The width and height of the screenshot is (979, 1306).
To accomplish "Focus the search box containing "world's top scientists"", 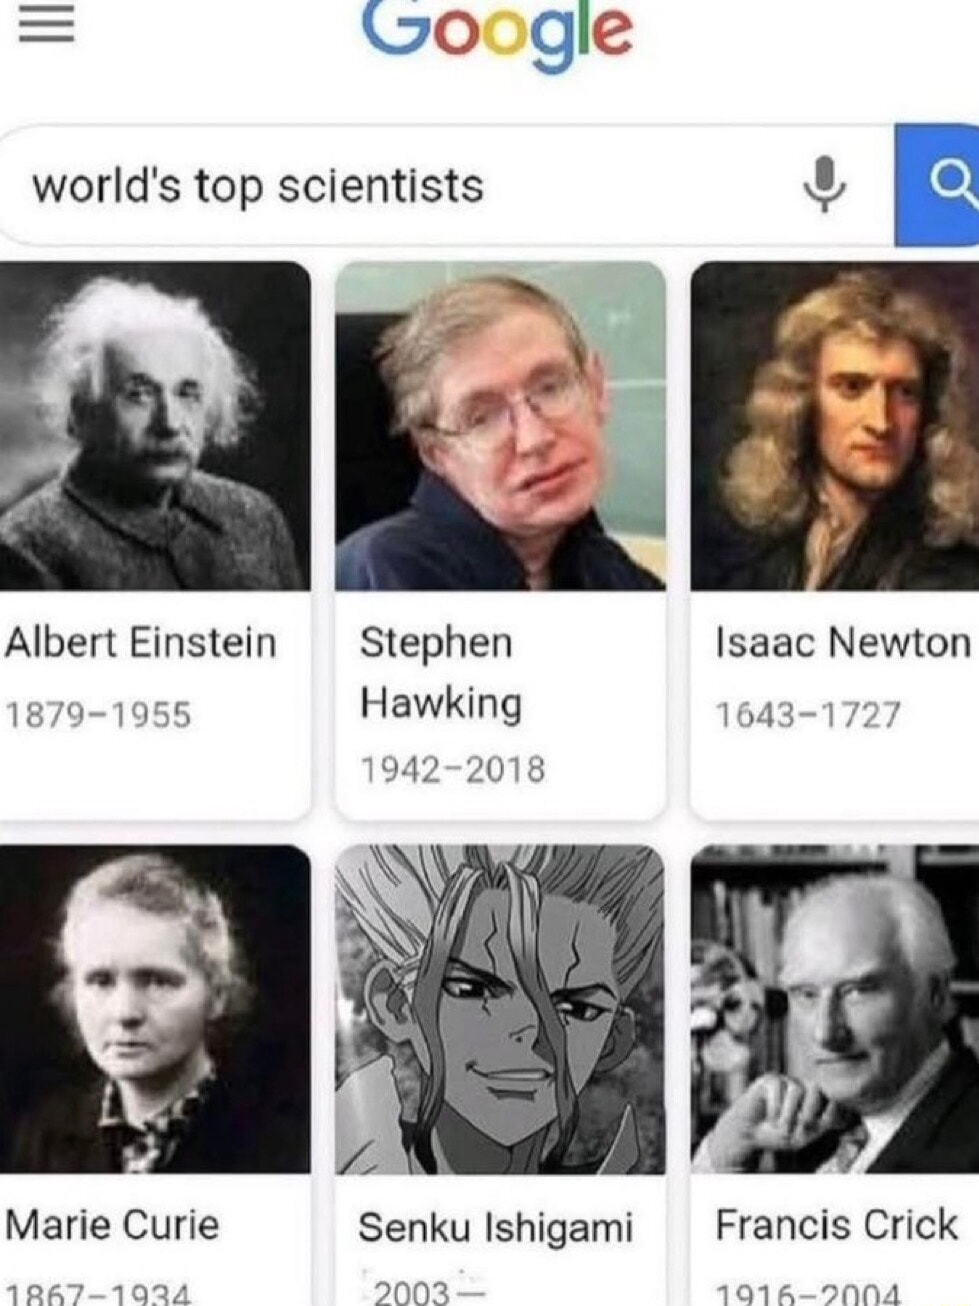I will (447, 185).
